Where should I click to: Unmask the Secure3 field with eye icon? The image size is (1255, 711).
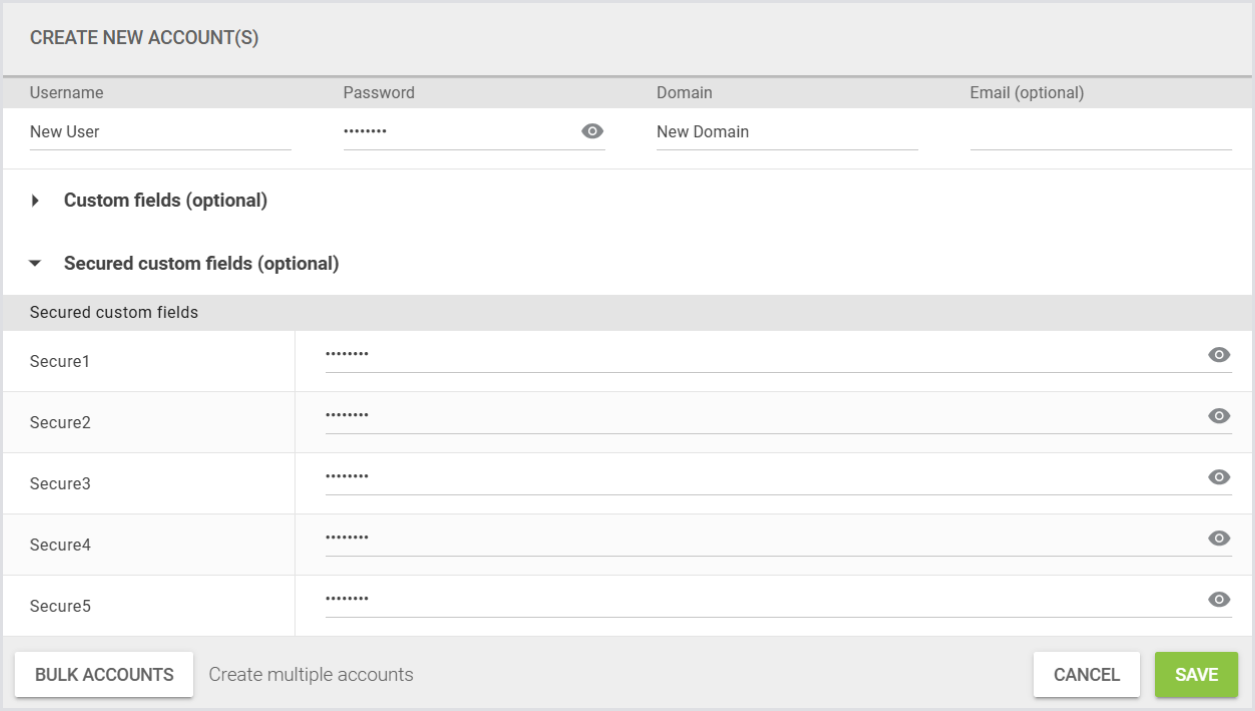coord(1218,477)
